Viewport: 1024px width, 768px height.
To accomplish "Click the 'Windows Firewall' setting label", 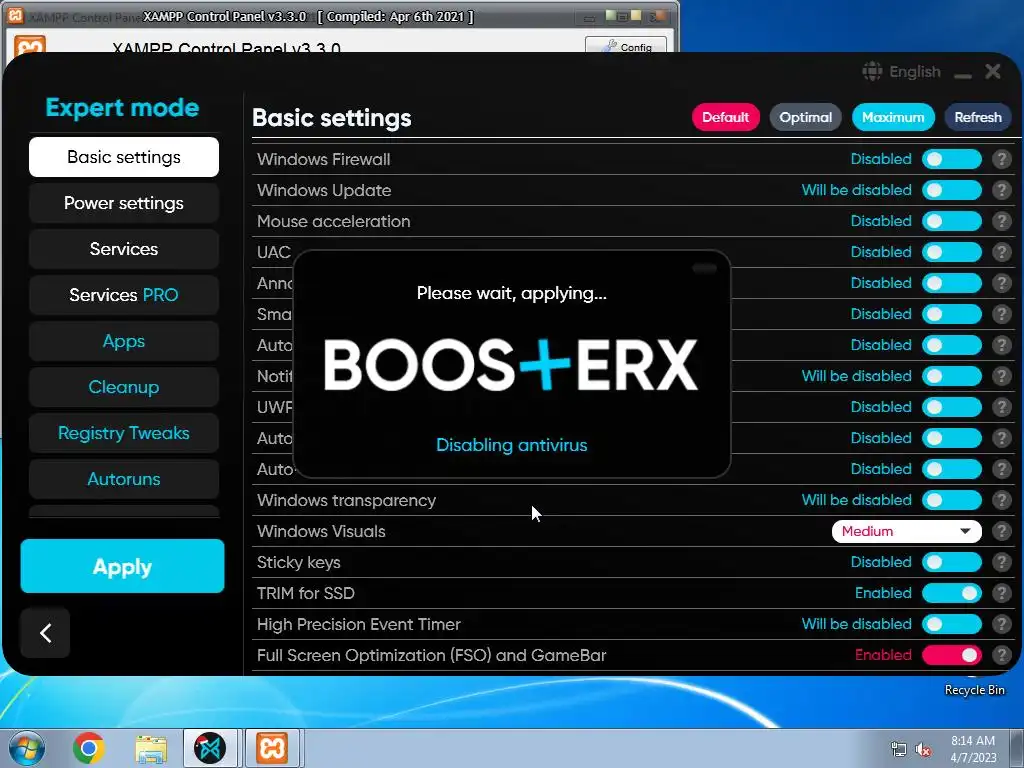I will click(x=323, y=159).
